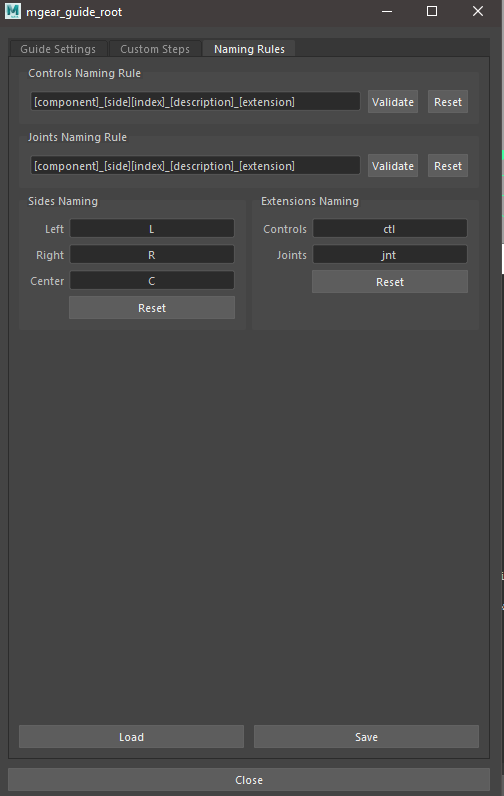504x796 pixels.
Task: Edit the Joints extension field
Action: point(390,255)
